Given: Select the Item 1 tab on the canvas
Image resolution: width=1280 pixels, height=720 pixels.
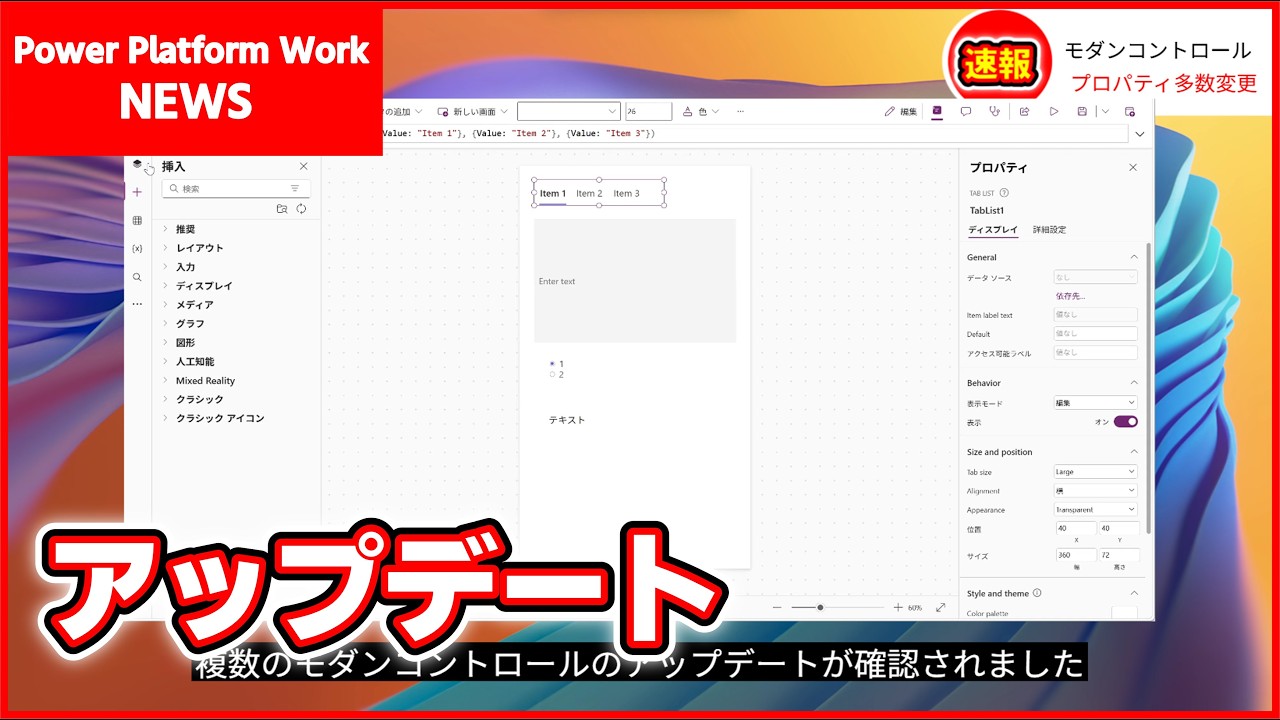Looking at the screenshot, I should point(553,193).
